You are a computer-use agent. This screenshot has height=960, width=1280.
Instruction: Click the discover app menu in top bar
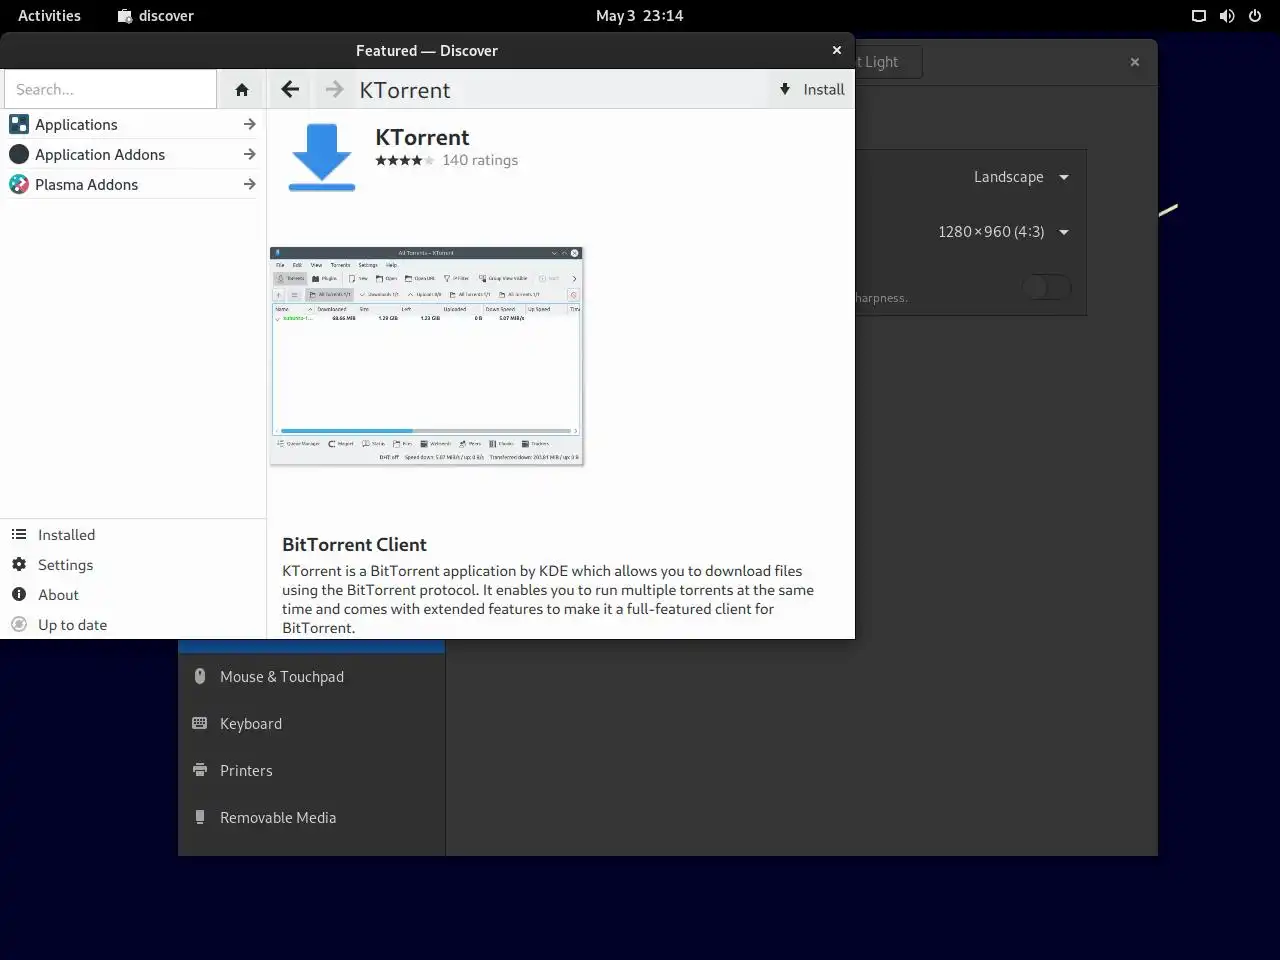click(x=155, y=16)
